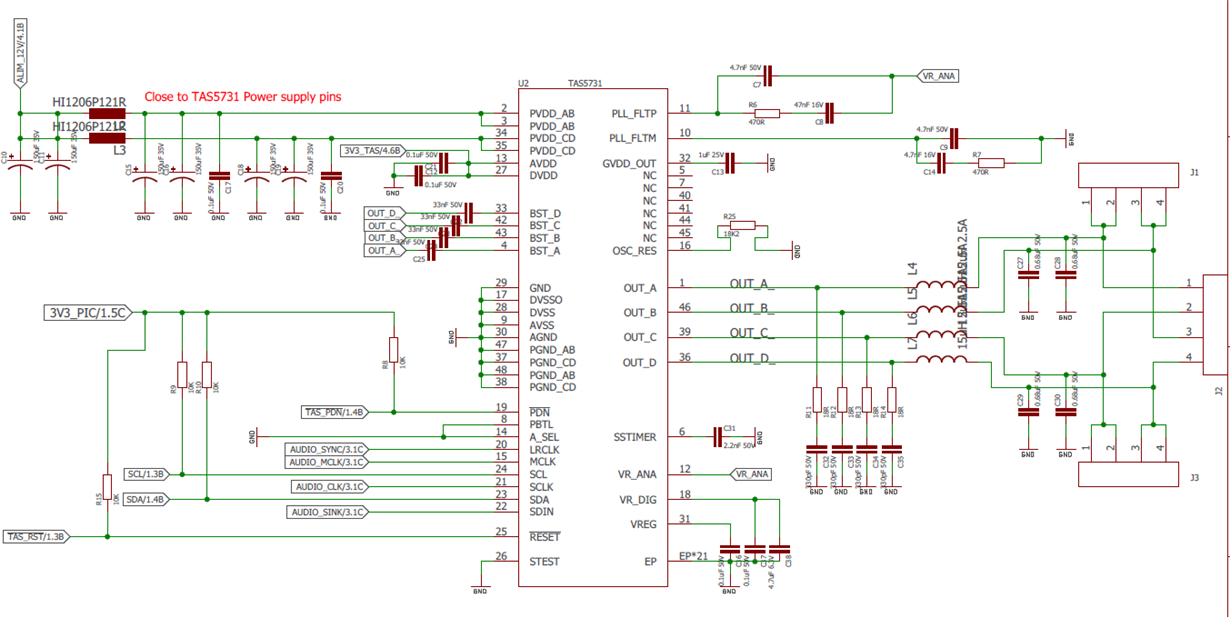Click capacitor C9 symbol

pos(954,139)
